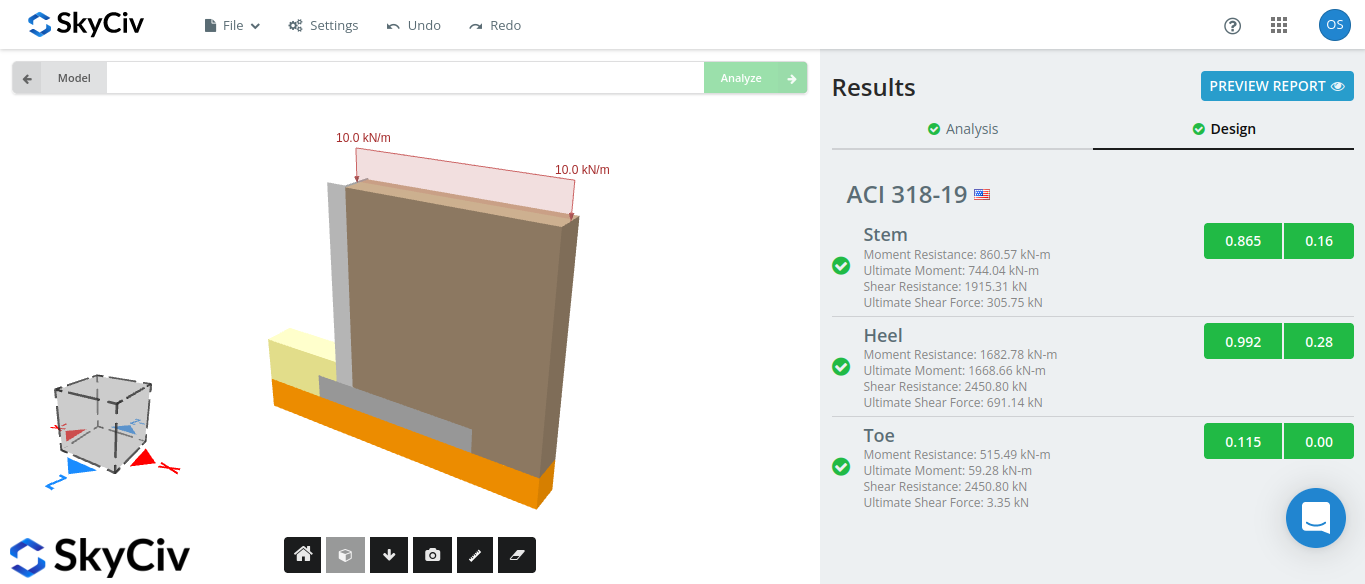Image resolution: width=1365 pixels, height=584 pixels.
Task: Click the back arrow beside Model
Action: (27, 78)
